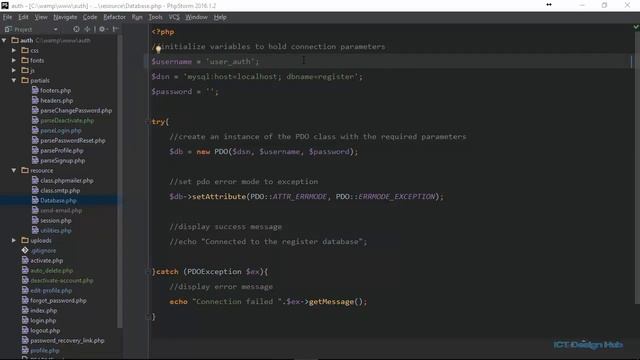Open the Help menu
The image size is (640, 360).
pyautogui.click(x=220, y=17)
